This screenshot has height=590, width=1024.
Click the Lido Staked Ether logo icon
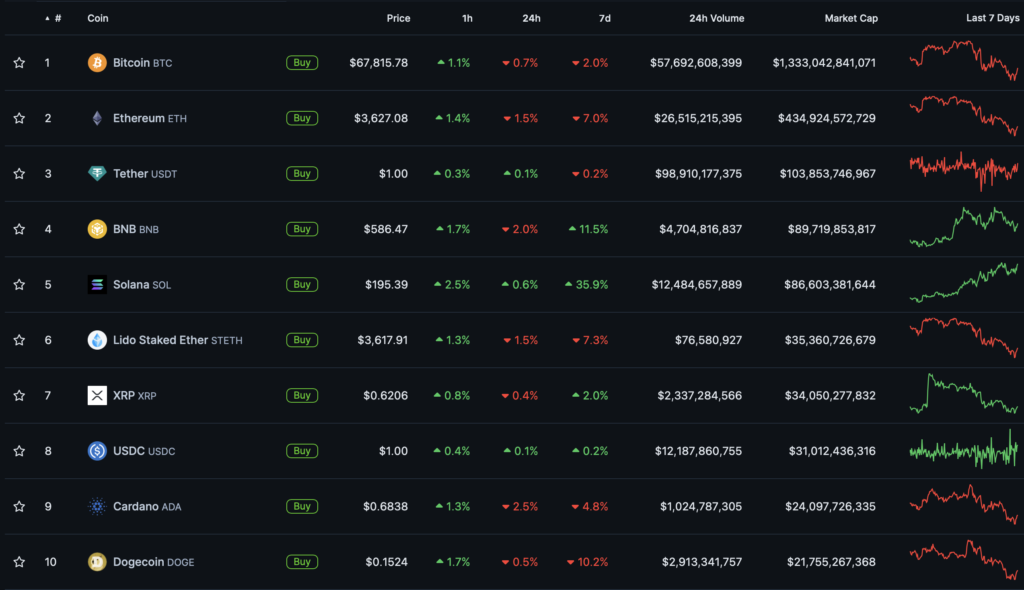point(97,340)
